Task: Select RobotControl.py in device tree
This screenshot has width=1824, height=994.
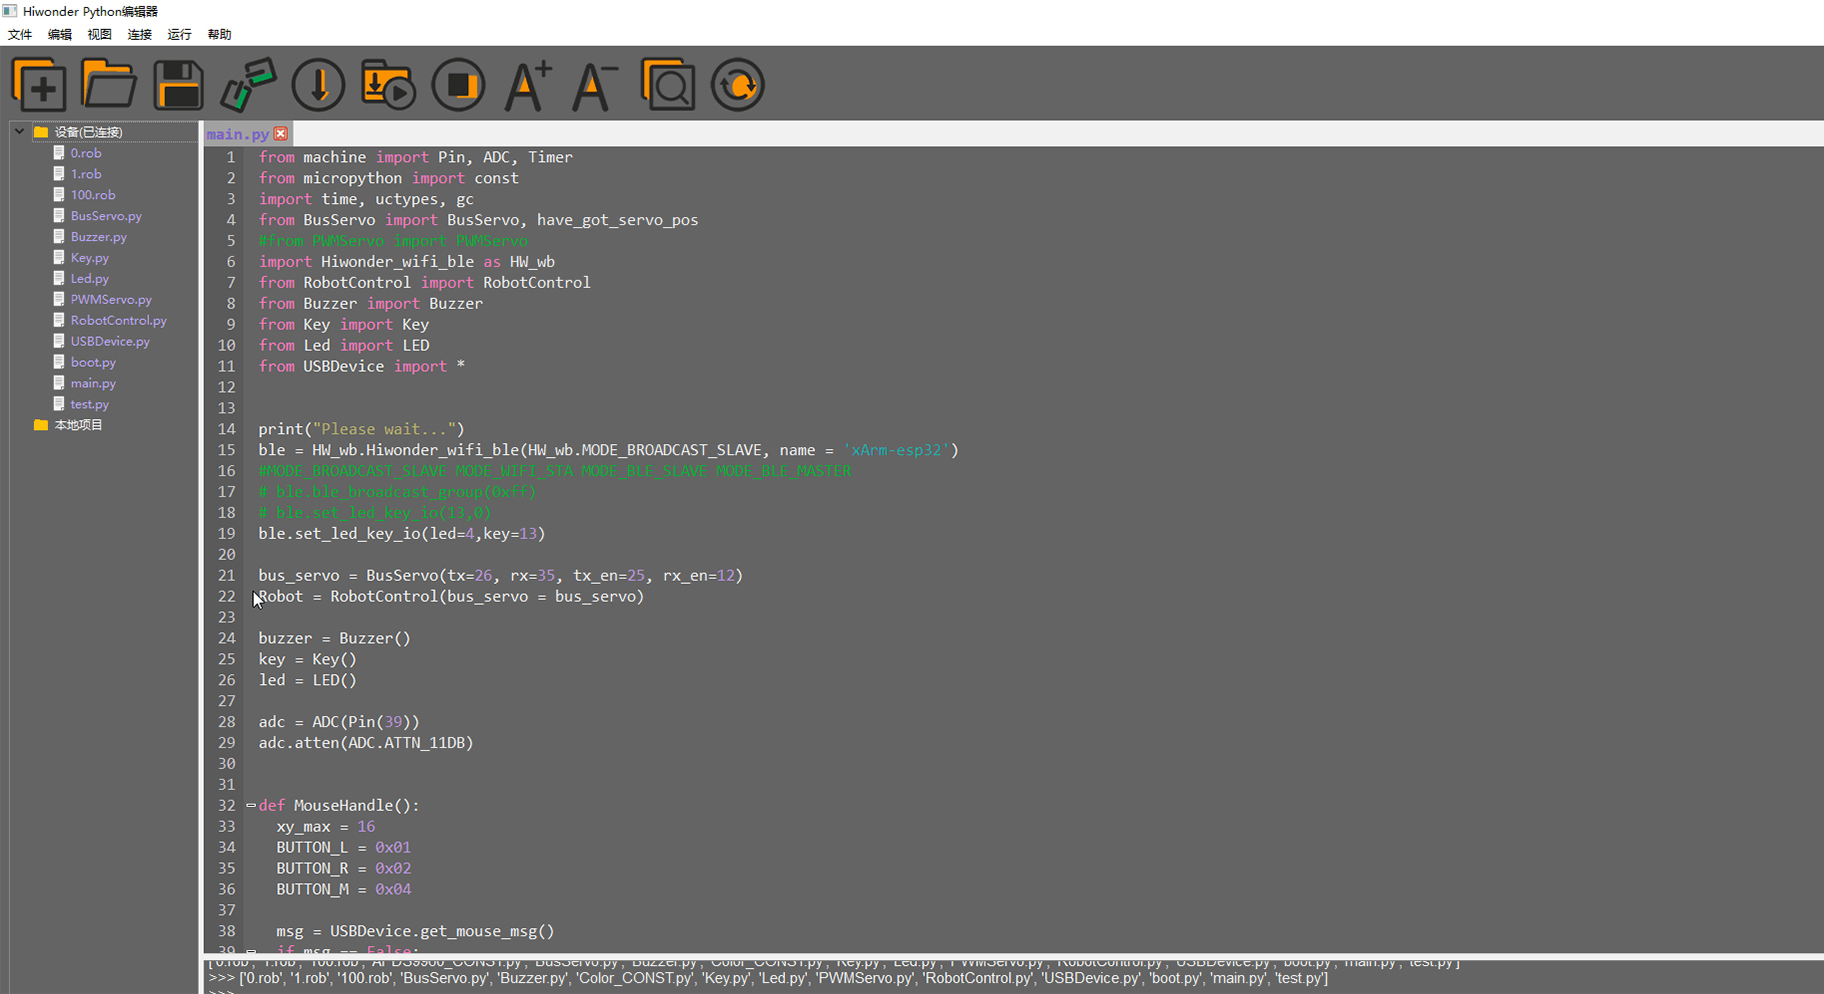Action: coord(119,321)
